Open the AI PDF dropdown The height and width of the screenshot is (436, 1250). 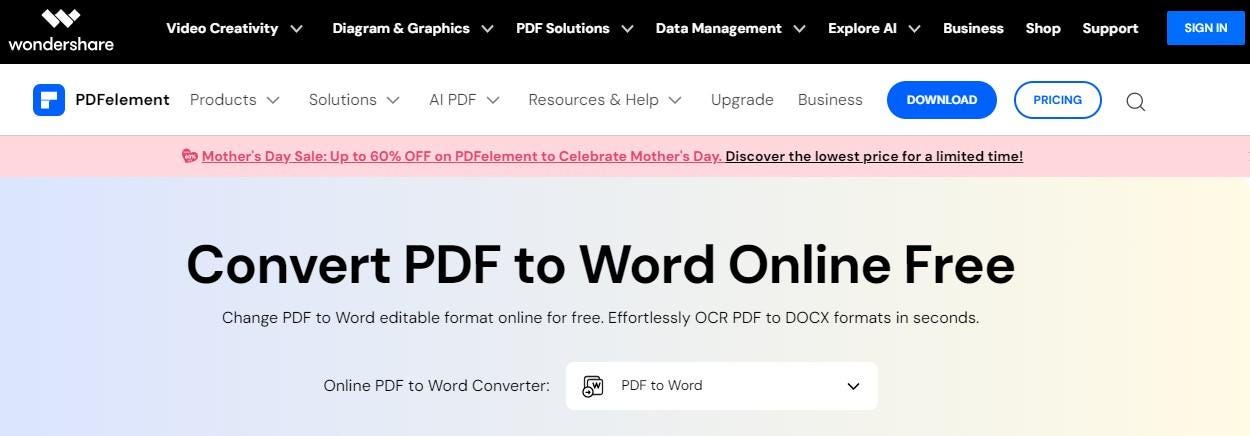coord(464,100)
